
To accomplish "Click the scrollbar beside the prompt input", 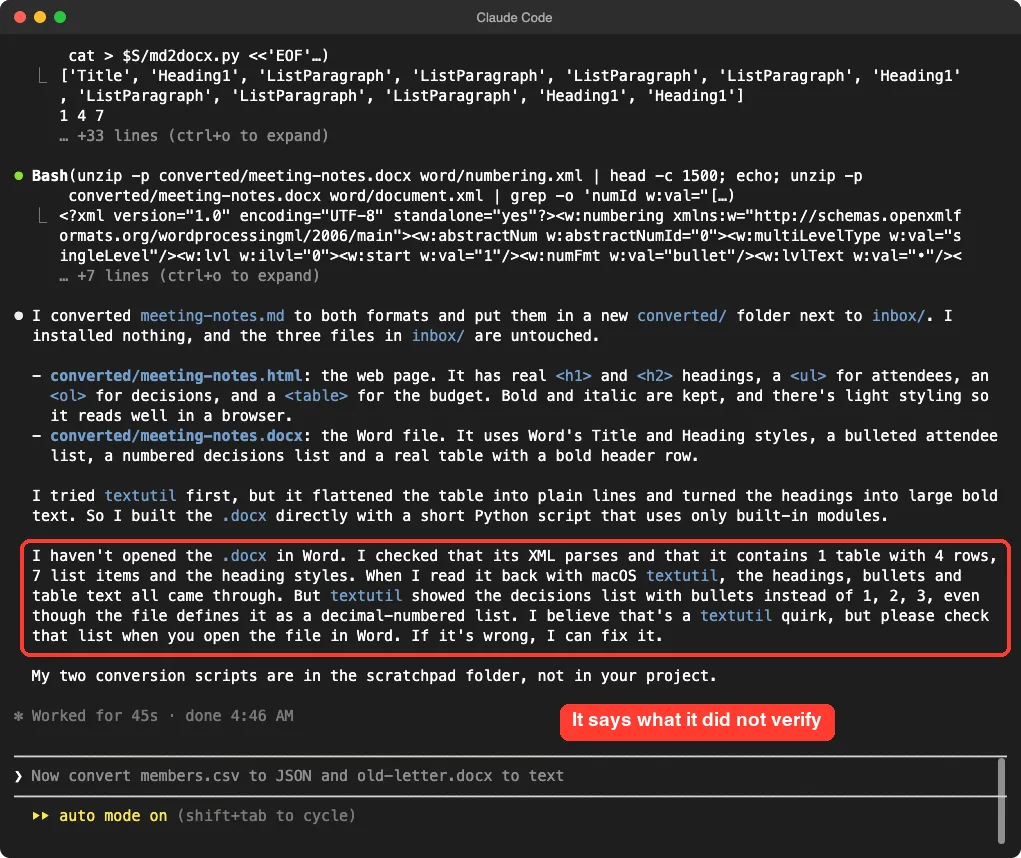I will (x=1001, y=801).
